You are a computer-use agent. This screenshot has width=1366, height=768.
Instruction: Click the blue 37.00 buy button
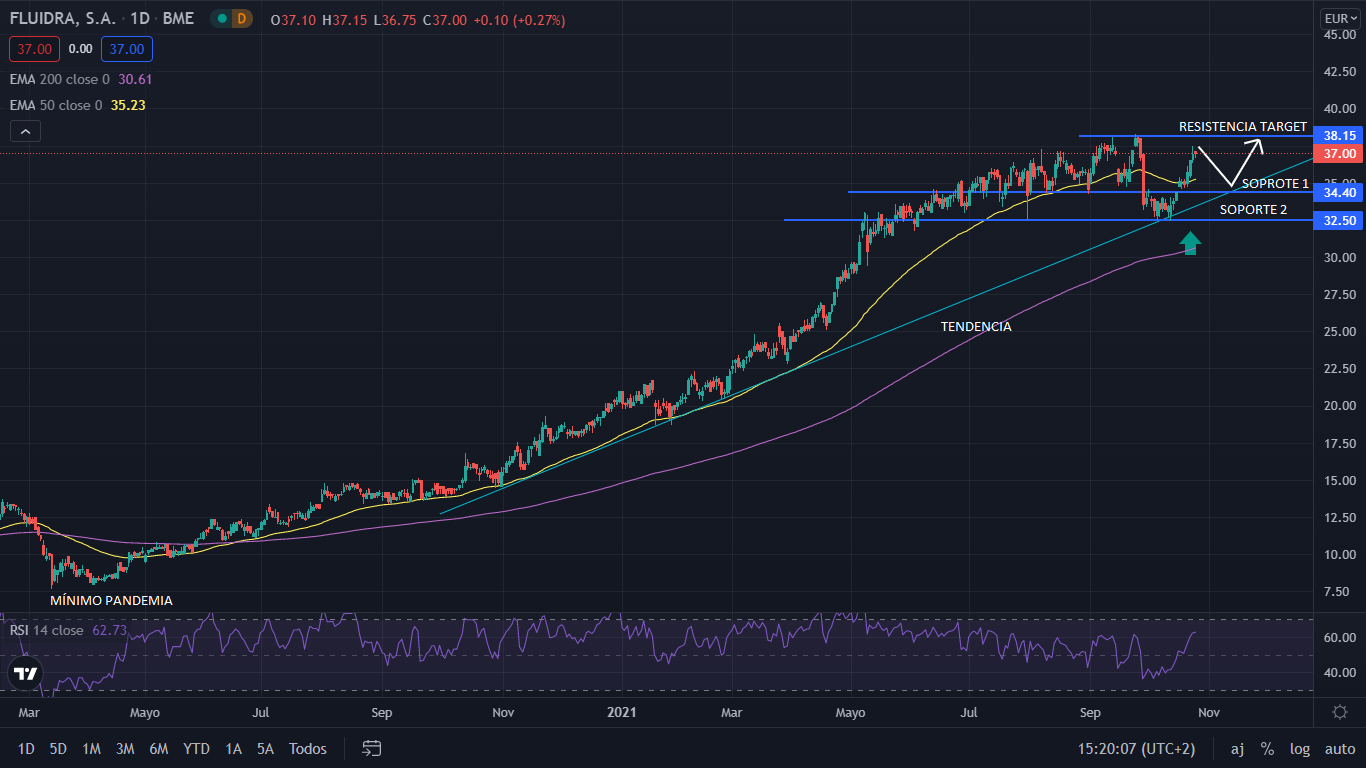tap(126, 48)
